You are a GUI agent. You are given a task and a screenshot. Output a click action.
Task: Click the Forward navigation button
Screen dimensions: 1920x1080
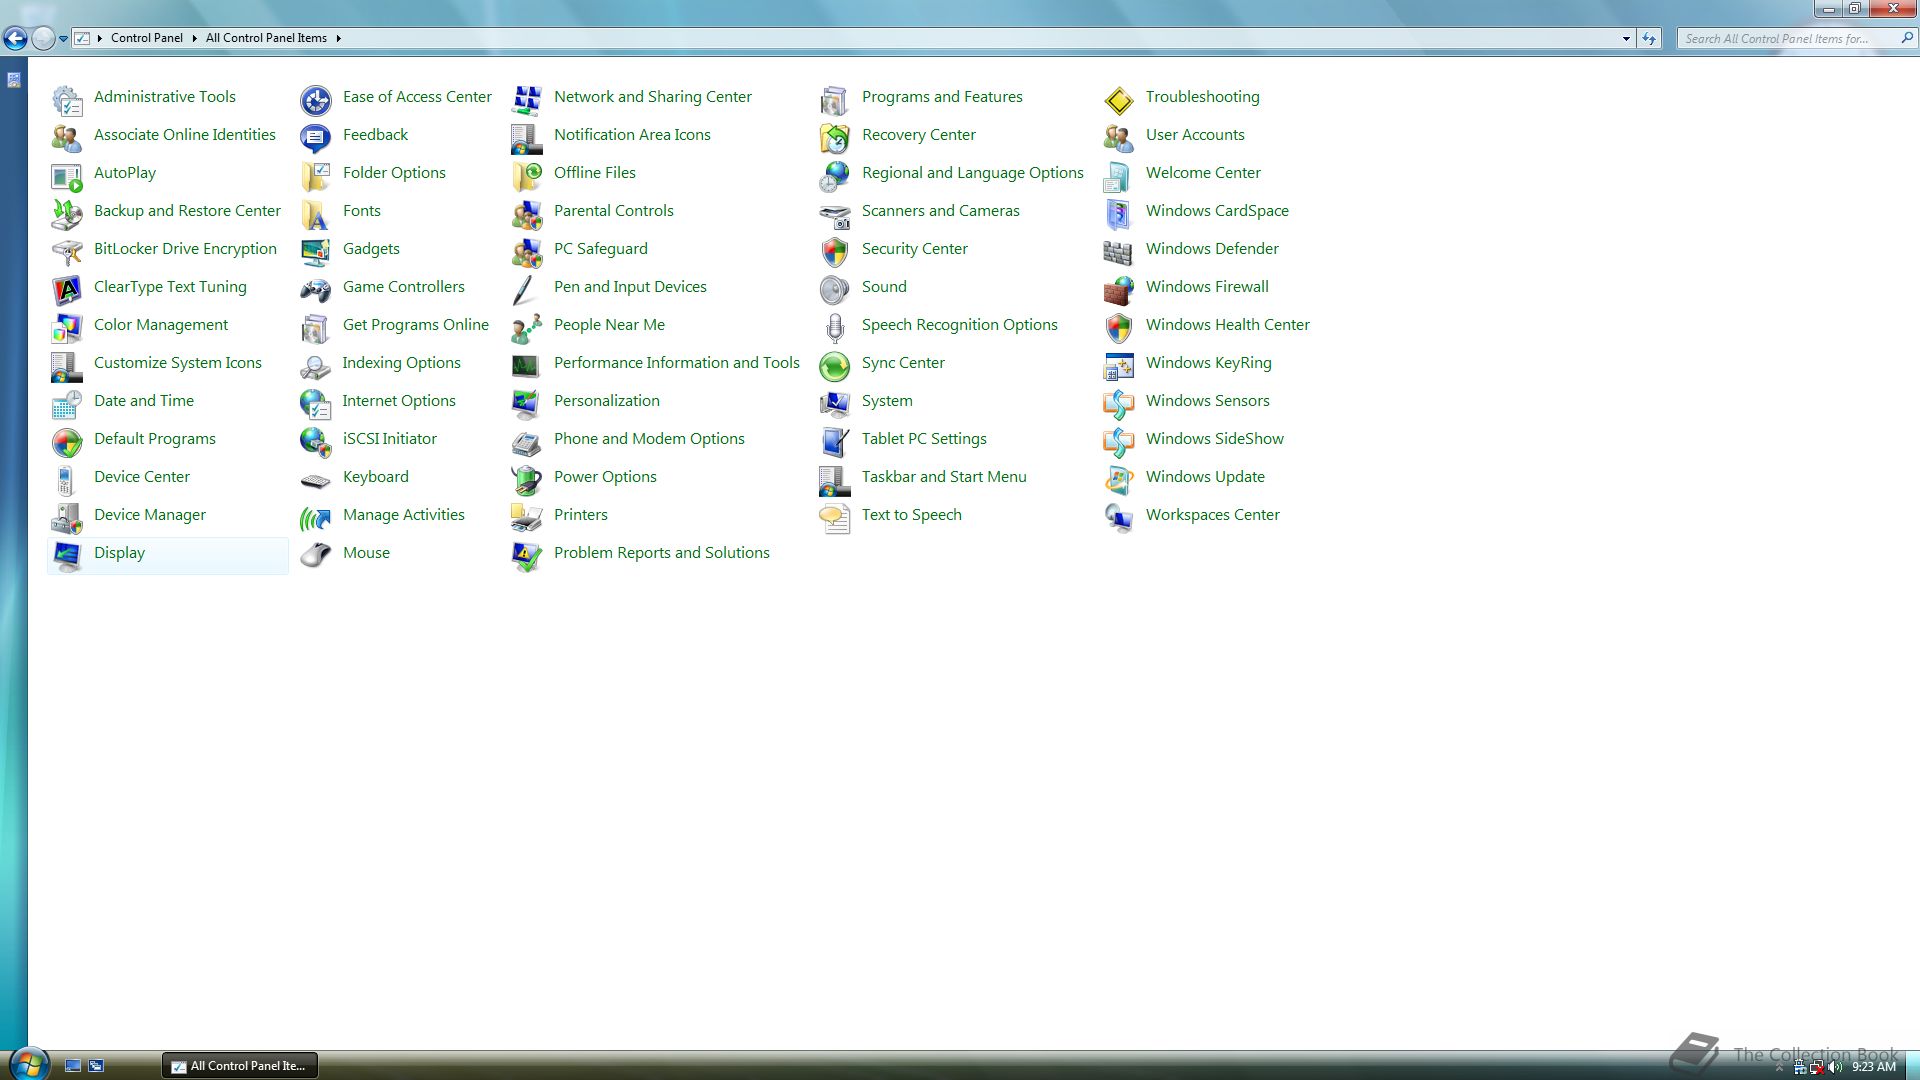pos(43,39)
